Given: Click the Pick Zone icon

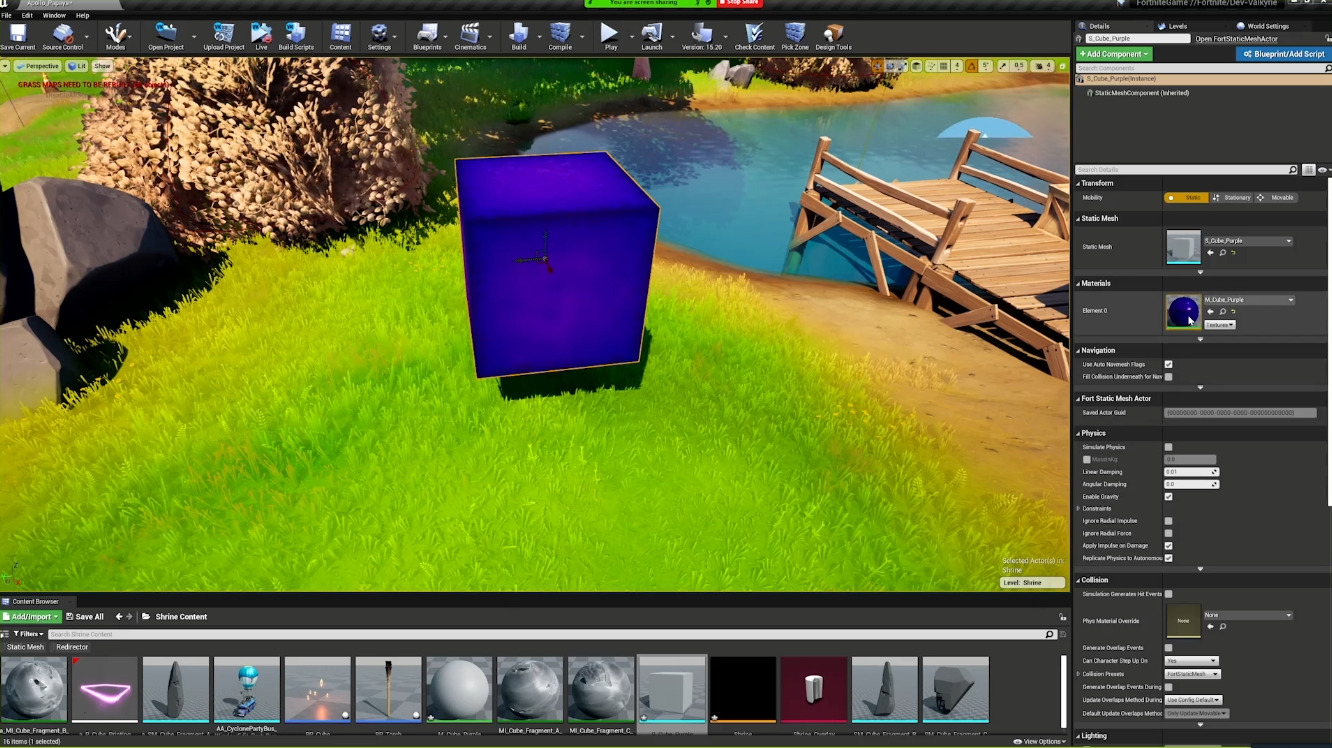Looking at the screenshot, I should (795, 37).
